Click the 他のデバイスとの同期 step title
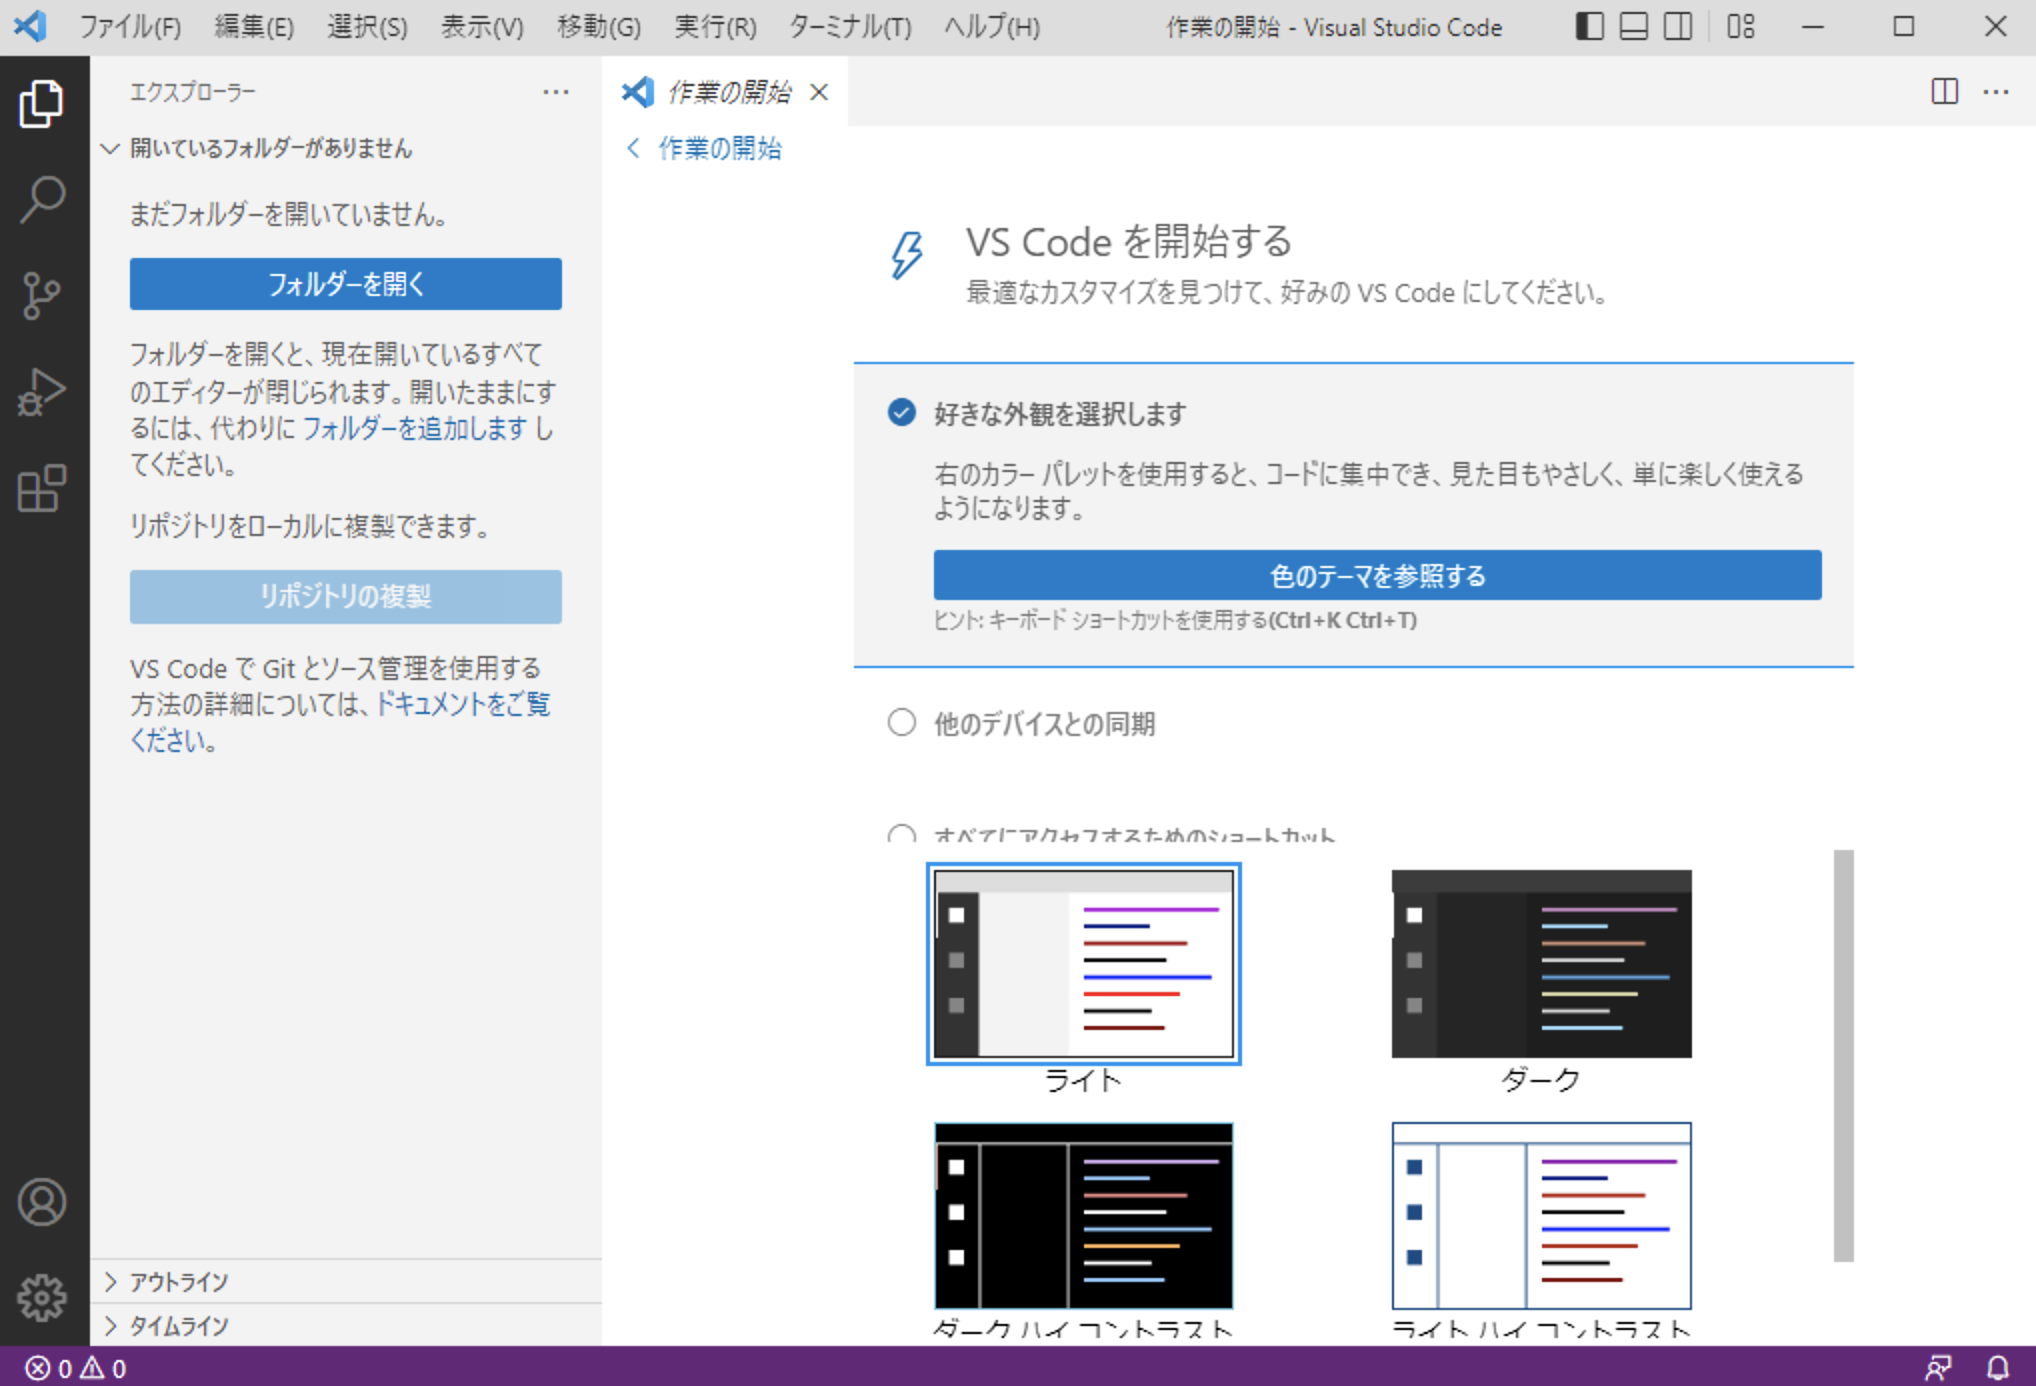The image size is (2036, 1386). (x=1044, y=724)
